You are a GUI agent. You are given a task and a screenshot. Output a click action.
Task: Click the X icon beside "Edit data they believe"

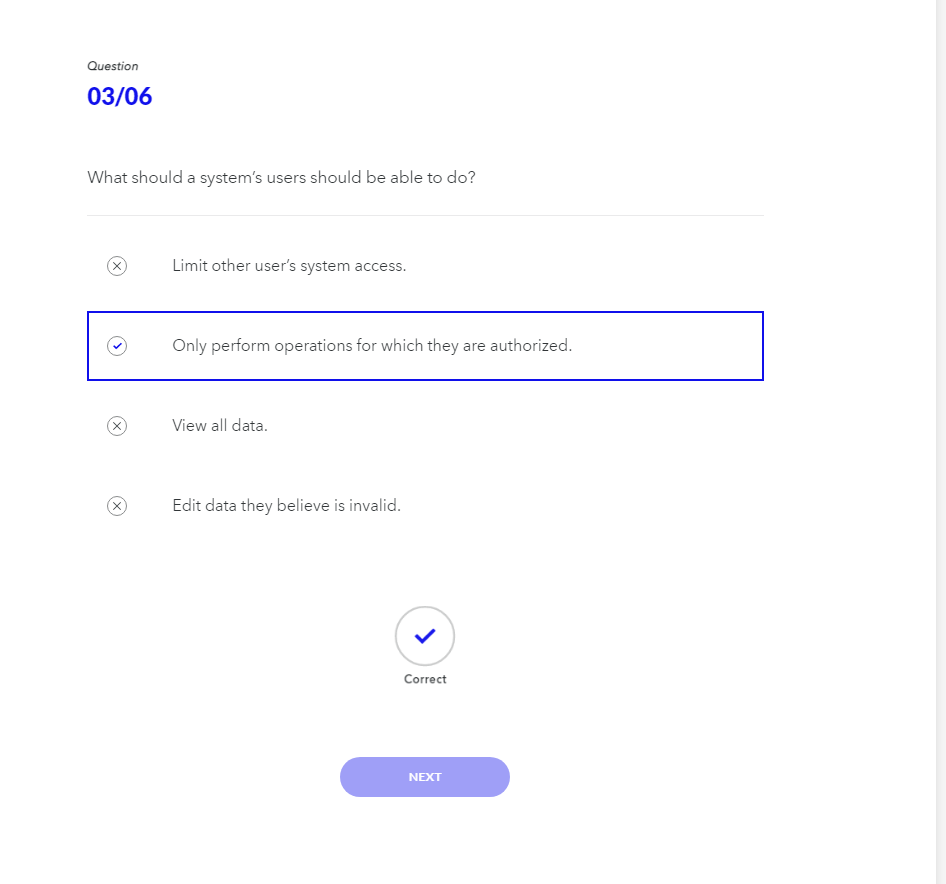pos(117,506)
